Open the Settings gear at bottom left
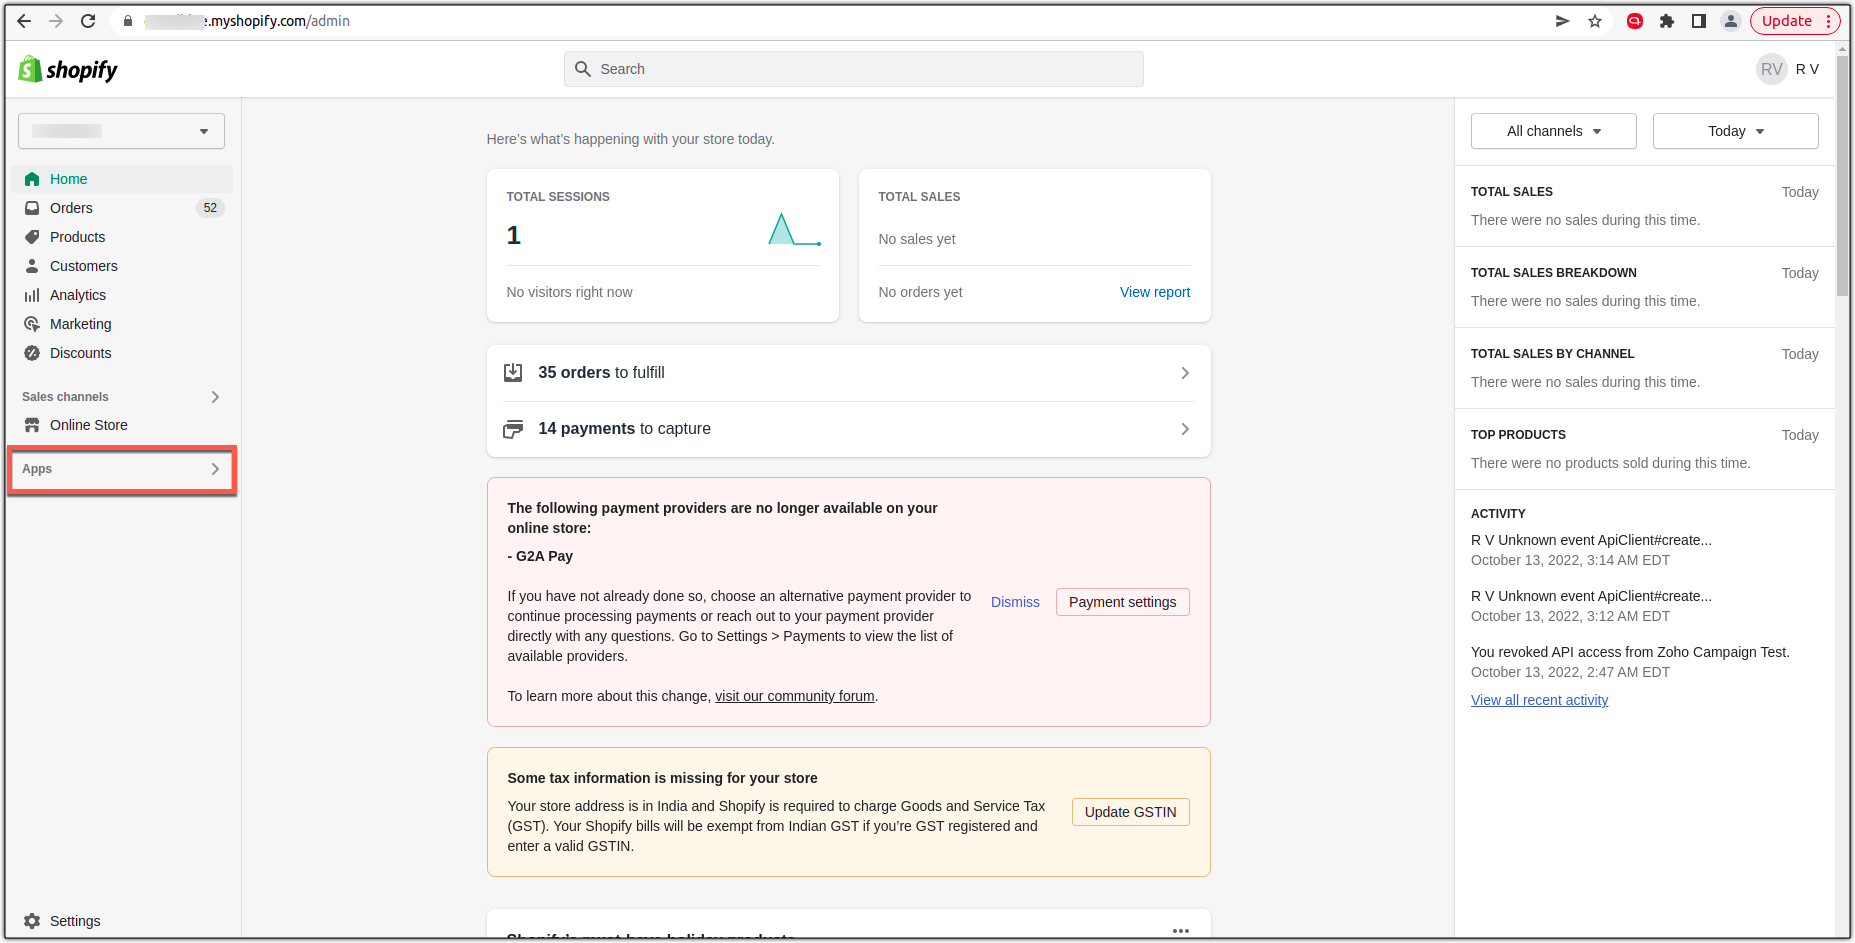 pyautogui.click(x=32, y=920)
